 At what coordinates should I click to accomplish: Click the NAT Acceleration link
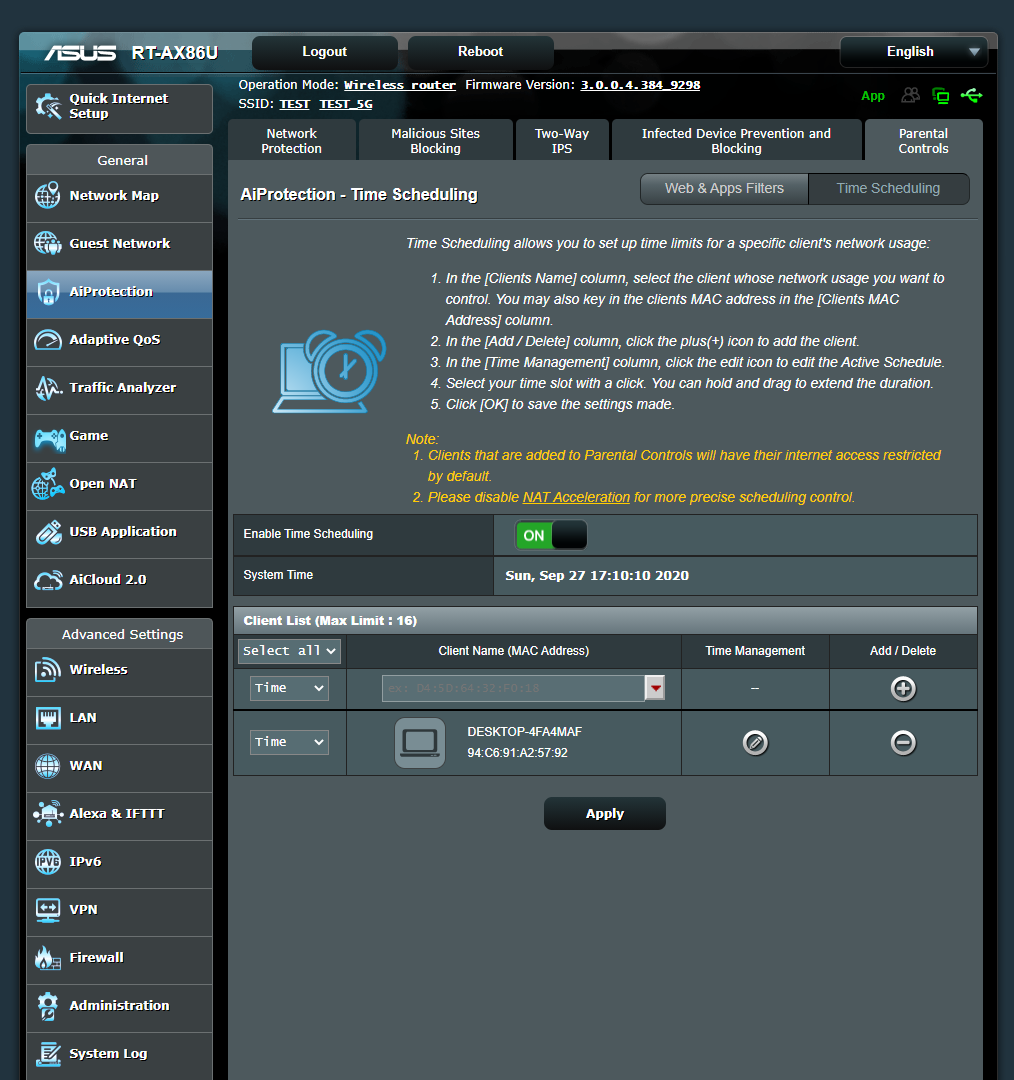coord(576,497)
